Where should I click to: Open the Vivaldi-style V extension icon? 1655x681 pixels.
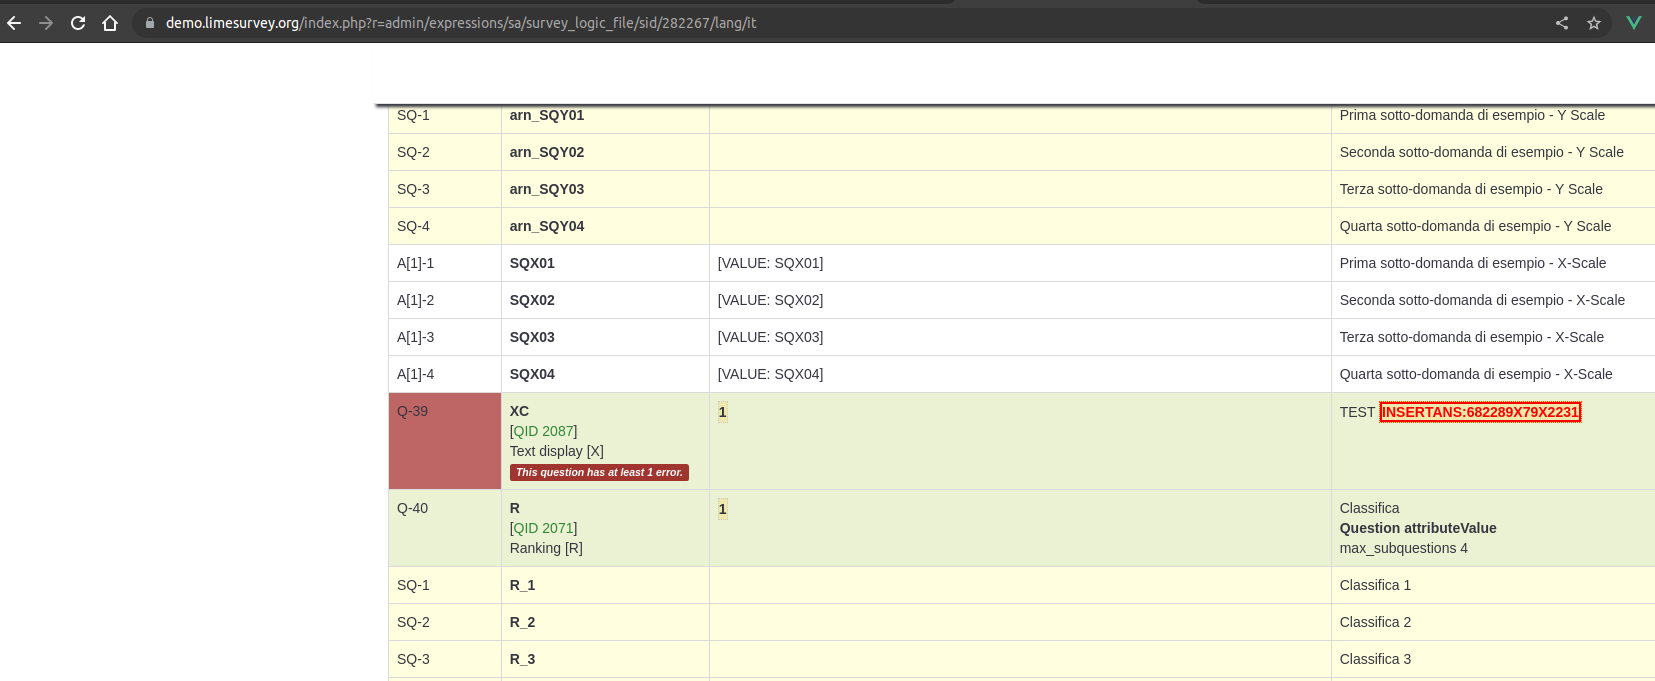click(1634, 23)
